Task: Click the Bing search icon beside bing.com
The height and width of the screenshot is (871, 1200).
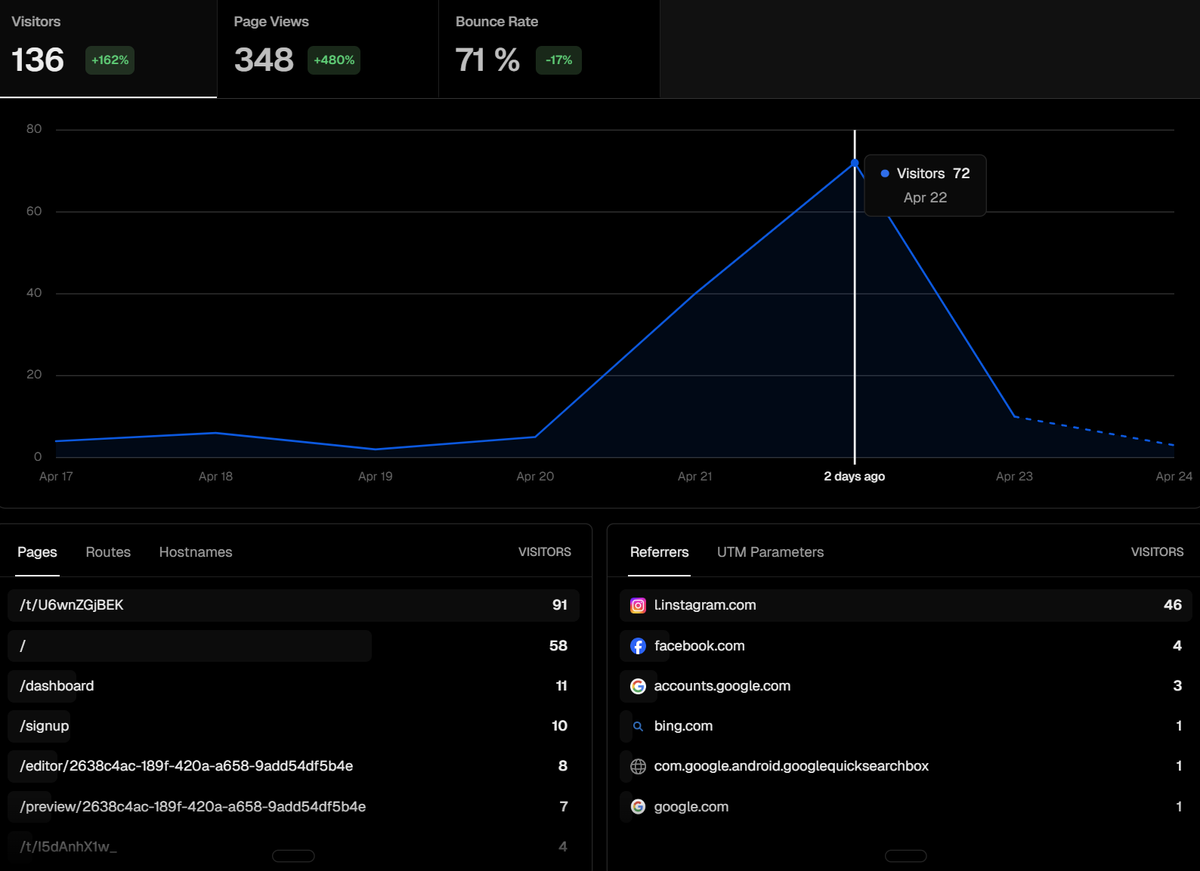Action: click(x=638, y=726)
